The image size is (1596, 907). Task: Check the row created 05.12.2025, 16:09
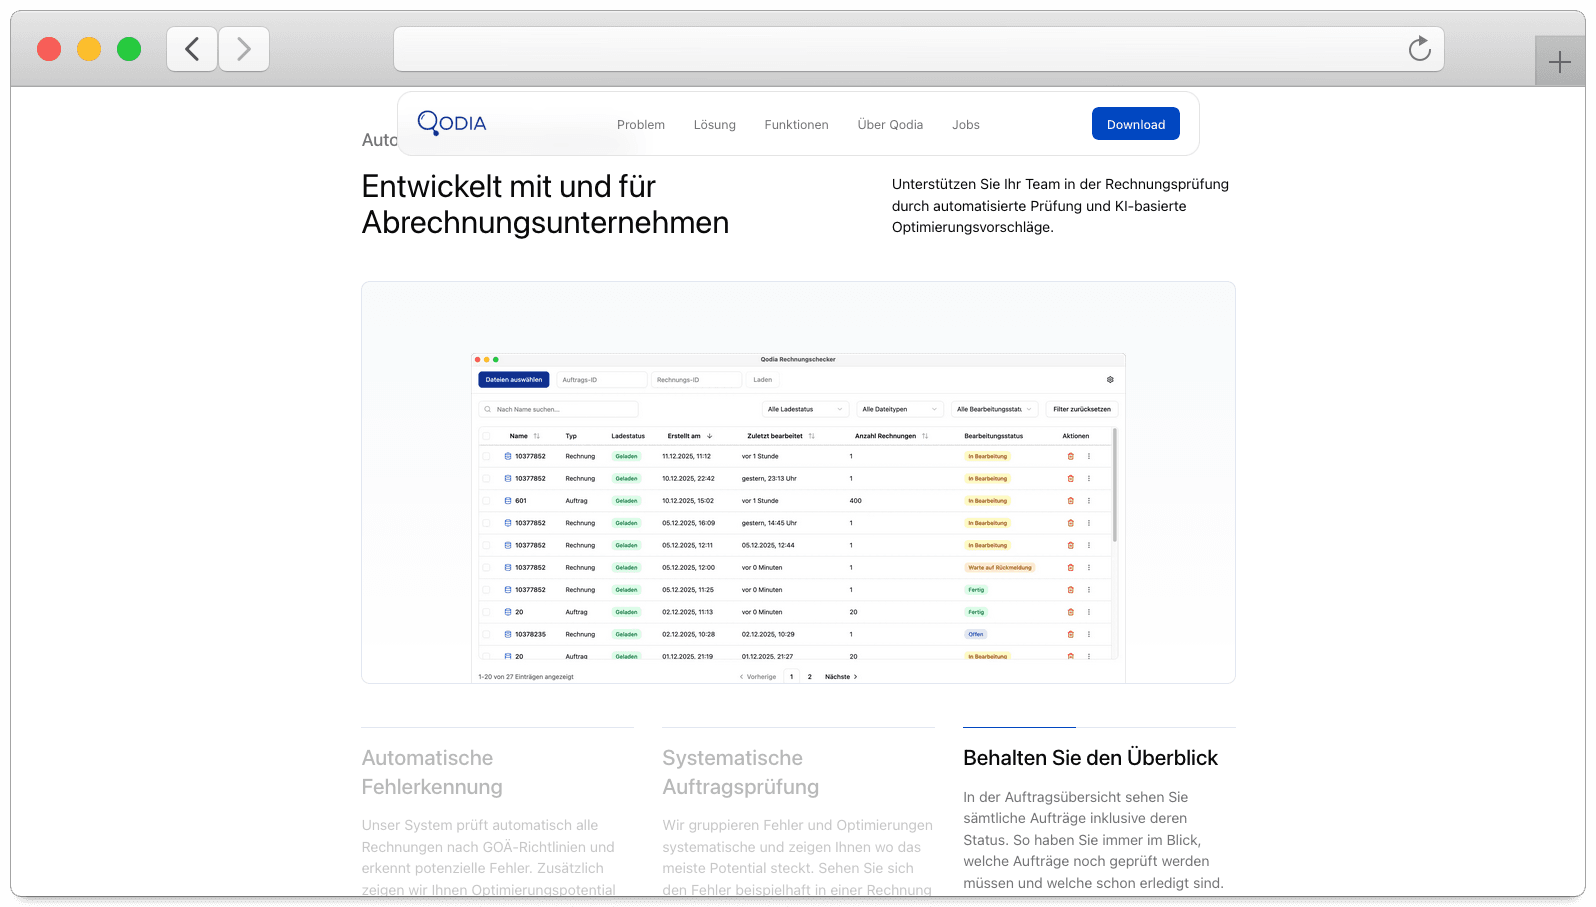[x=487, y=523]
